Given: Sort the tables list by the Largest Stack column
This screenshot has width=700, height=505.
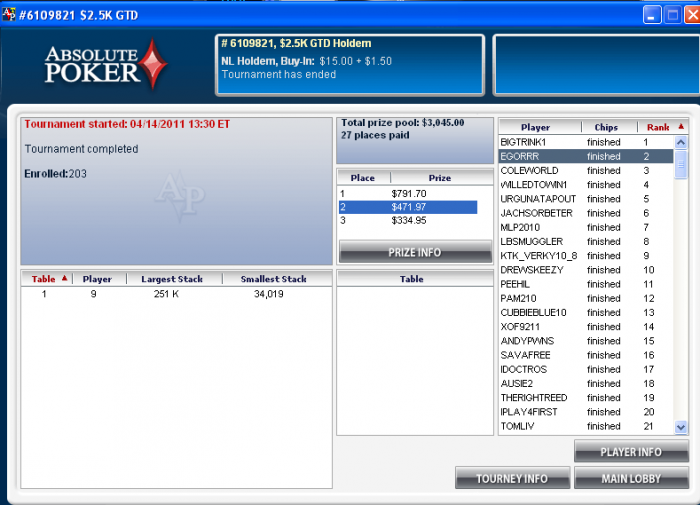Looking at the screenshot, I should pyautogui.click(x=174, y=279).
